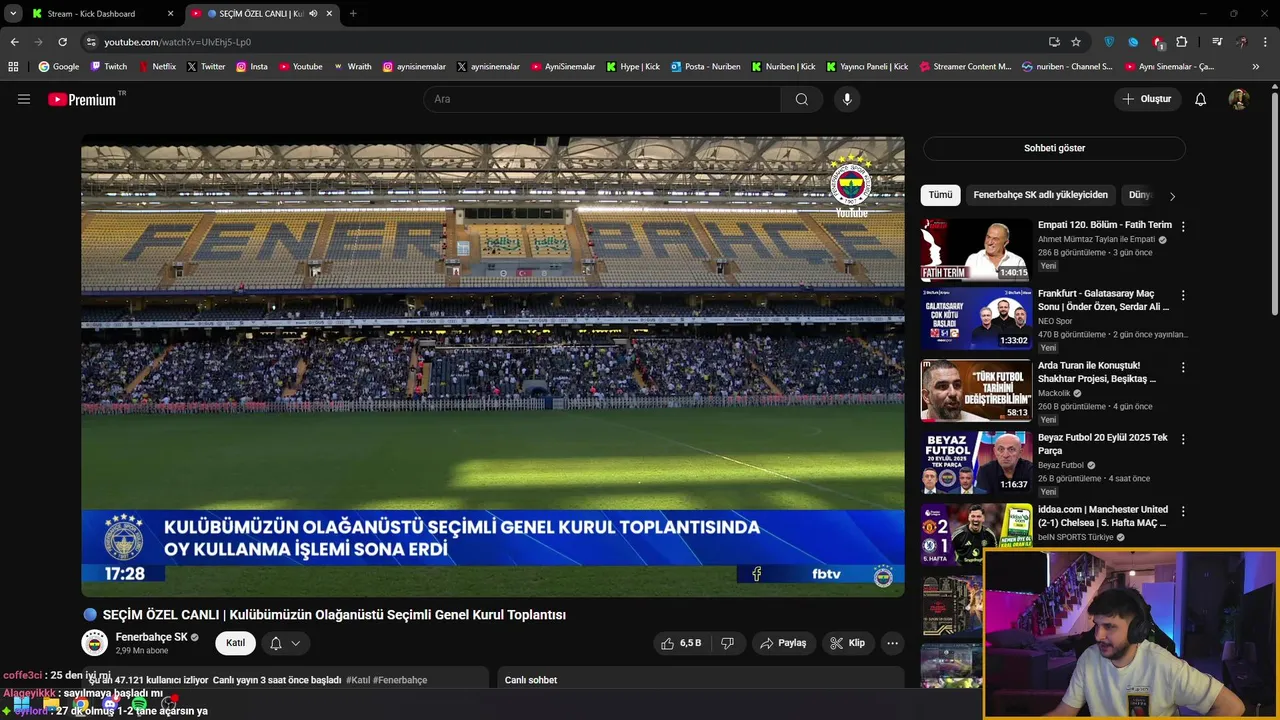Dislike the video

pyautogui.click(x=728, y=643)
